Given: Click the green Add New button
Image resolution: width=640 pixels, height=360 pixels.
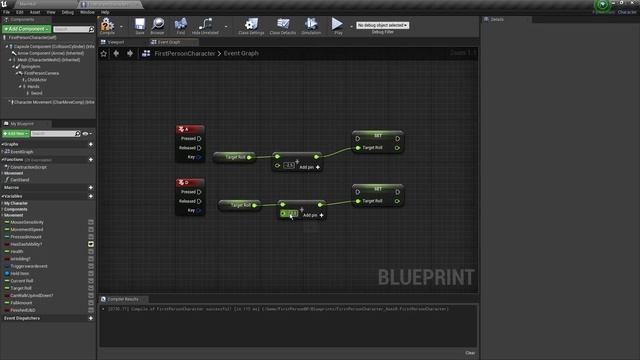Looking at the screenshot, I should coord(16,133).
